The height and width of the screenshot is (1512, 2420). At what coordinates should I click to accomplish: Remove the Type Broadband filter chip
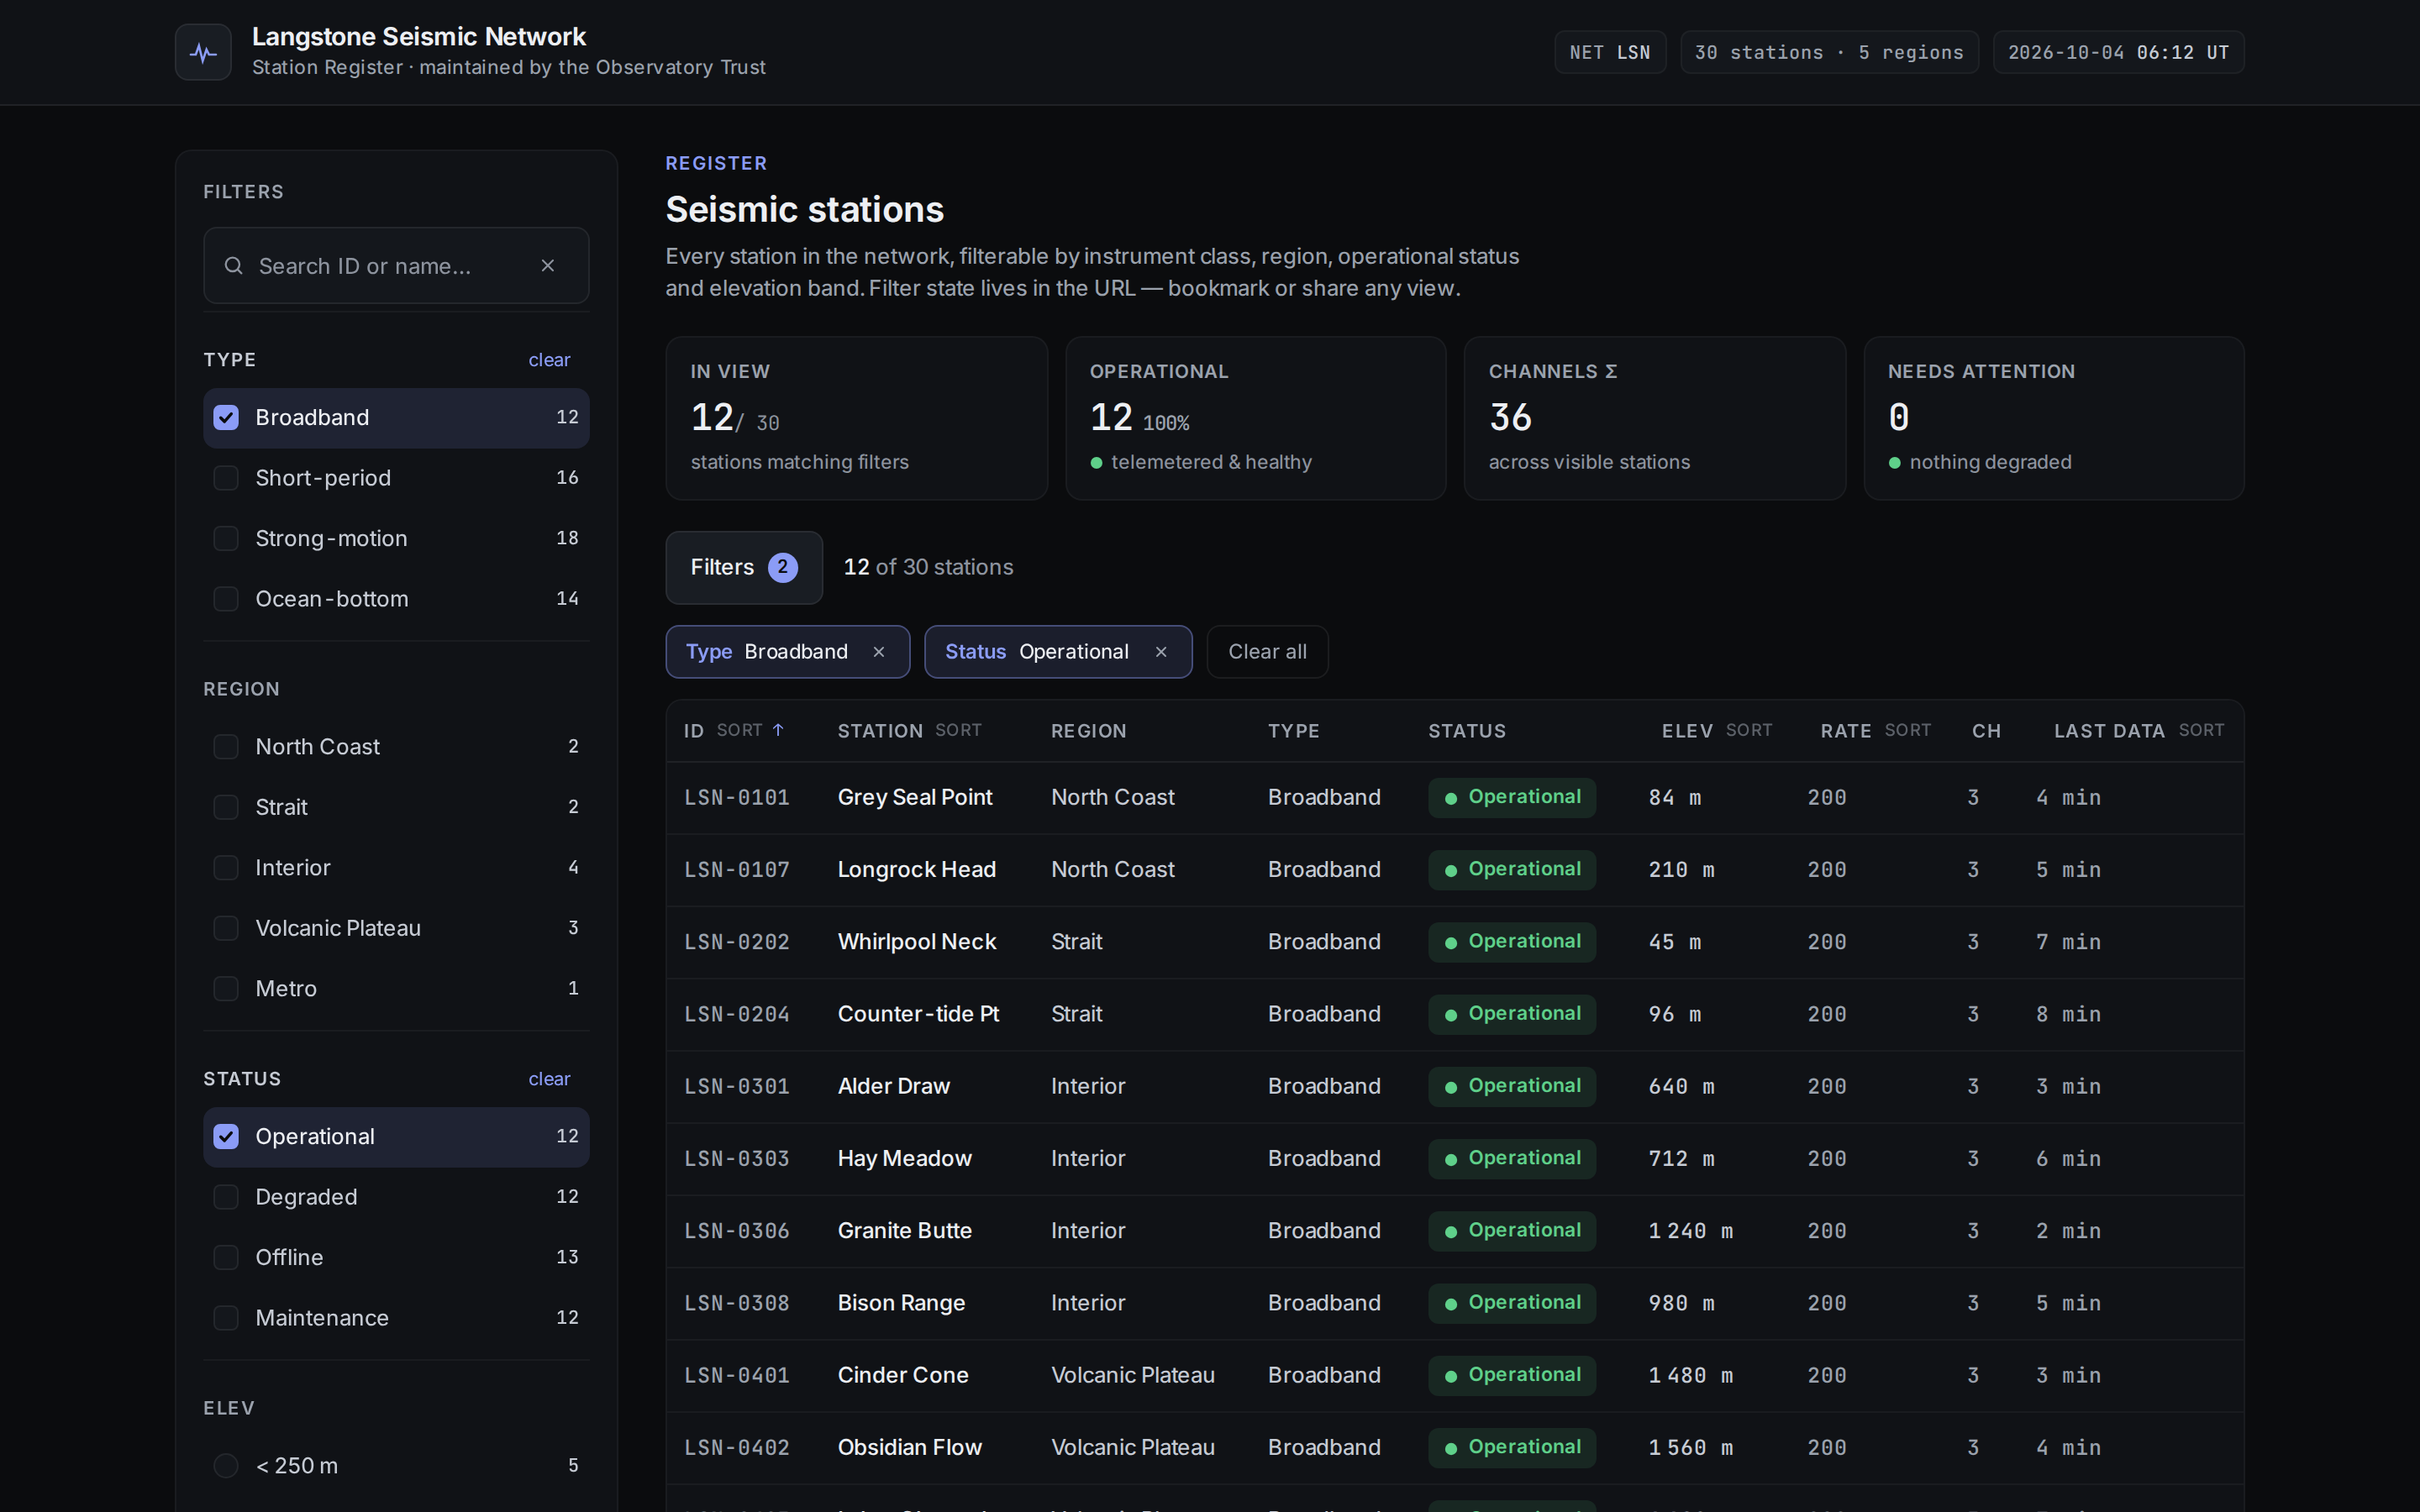tap(878, 652)
